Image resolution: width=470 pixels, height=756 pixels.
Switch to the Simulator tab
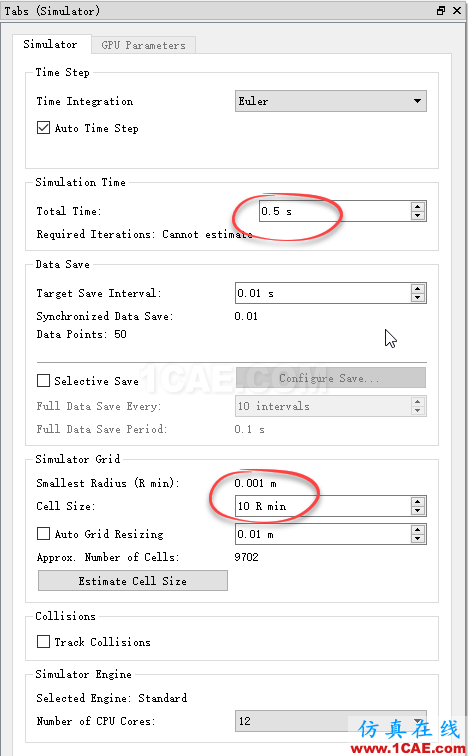[x=51, y=44]
